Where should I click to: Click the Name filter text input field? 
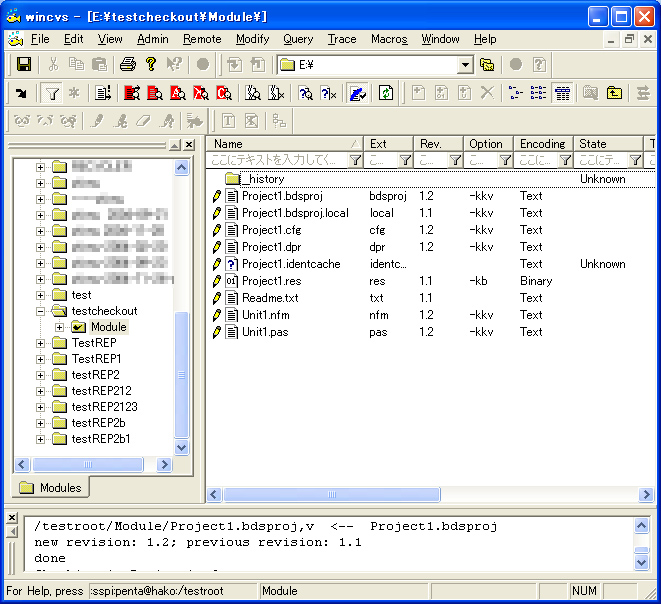coord(278,160)
